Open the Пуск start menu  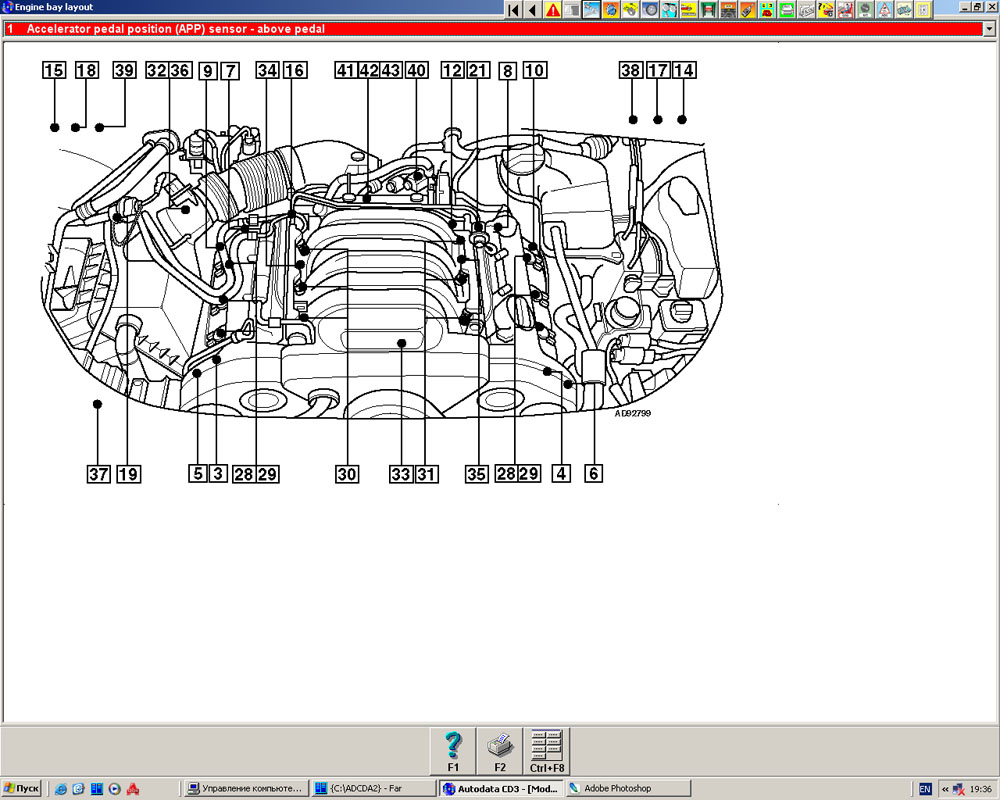(x=22, y=788)
